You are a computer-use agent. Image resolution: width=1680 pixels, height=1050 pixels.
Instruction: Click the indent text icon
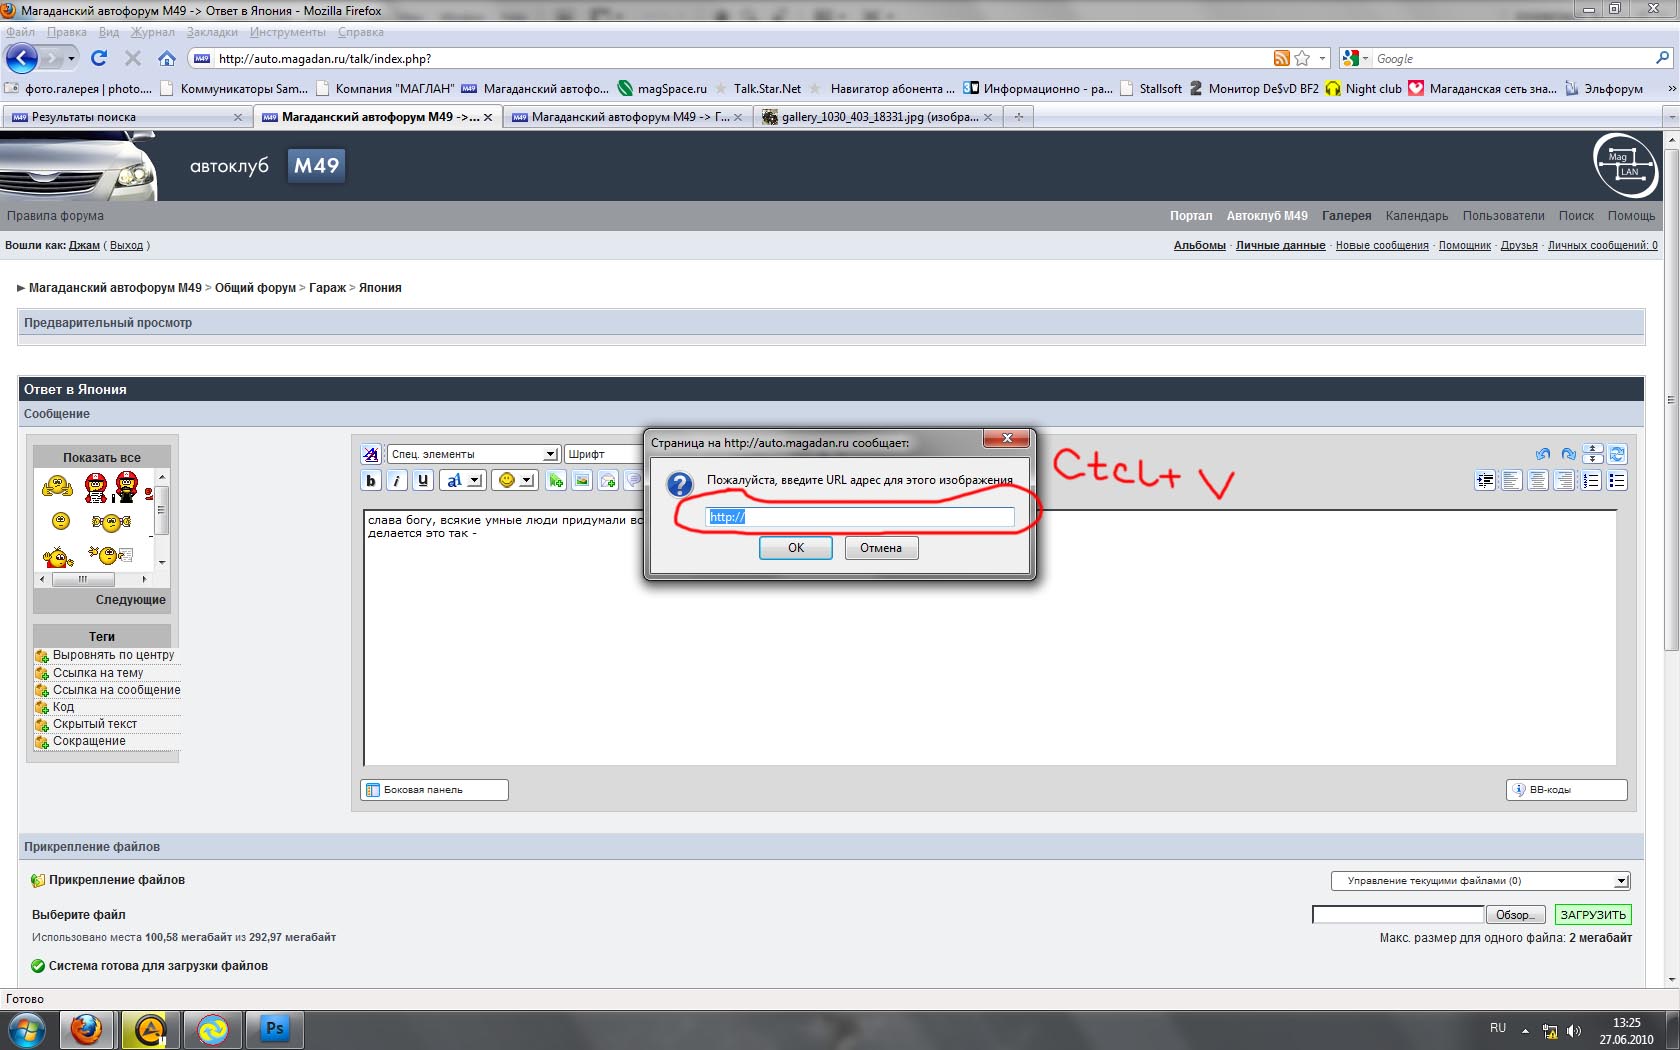click(x=1485, y=481)
